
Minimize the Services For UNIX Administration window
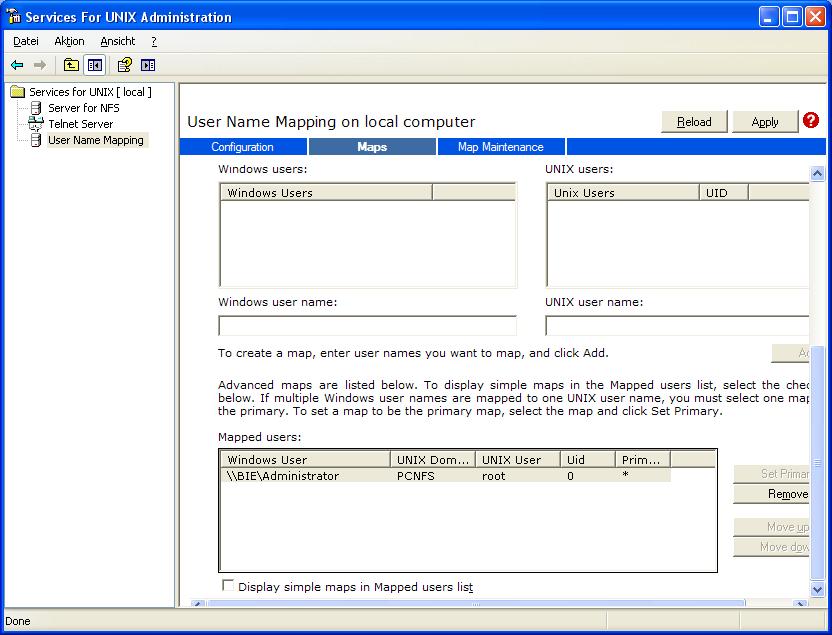point(769,16)
